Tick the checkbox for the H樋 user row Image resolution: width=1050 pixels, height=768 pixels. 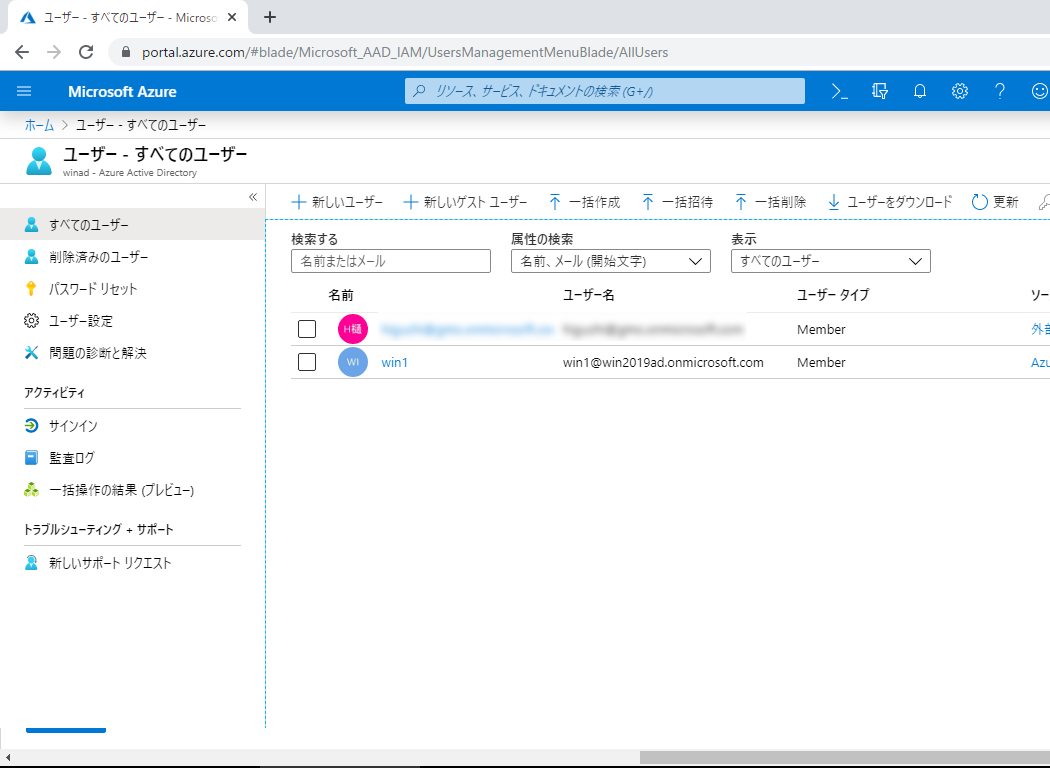[x=307, y=329]
